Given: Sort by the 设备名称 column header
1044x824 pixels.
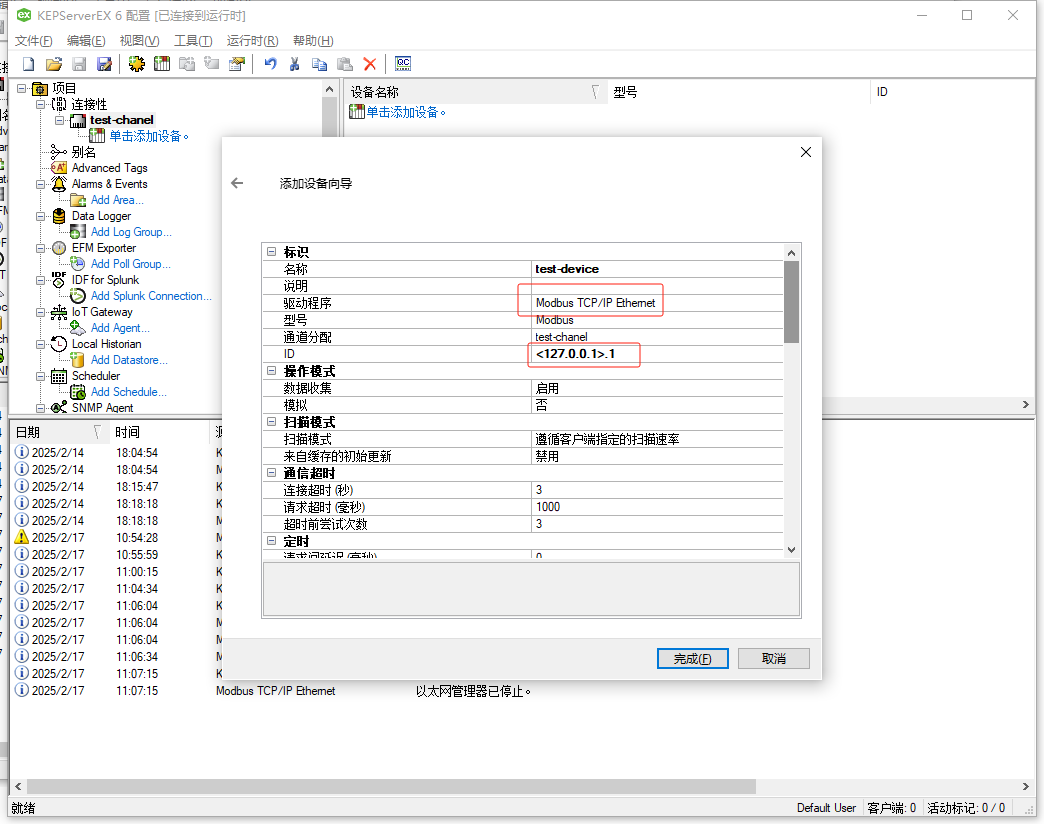Looking at the screenshot, I should [476, 92].
